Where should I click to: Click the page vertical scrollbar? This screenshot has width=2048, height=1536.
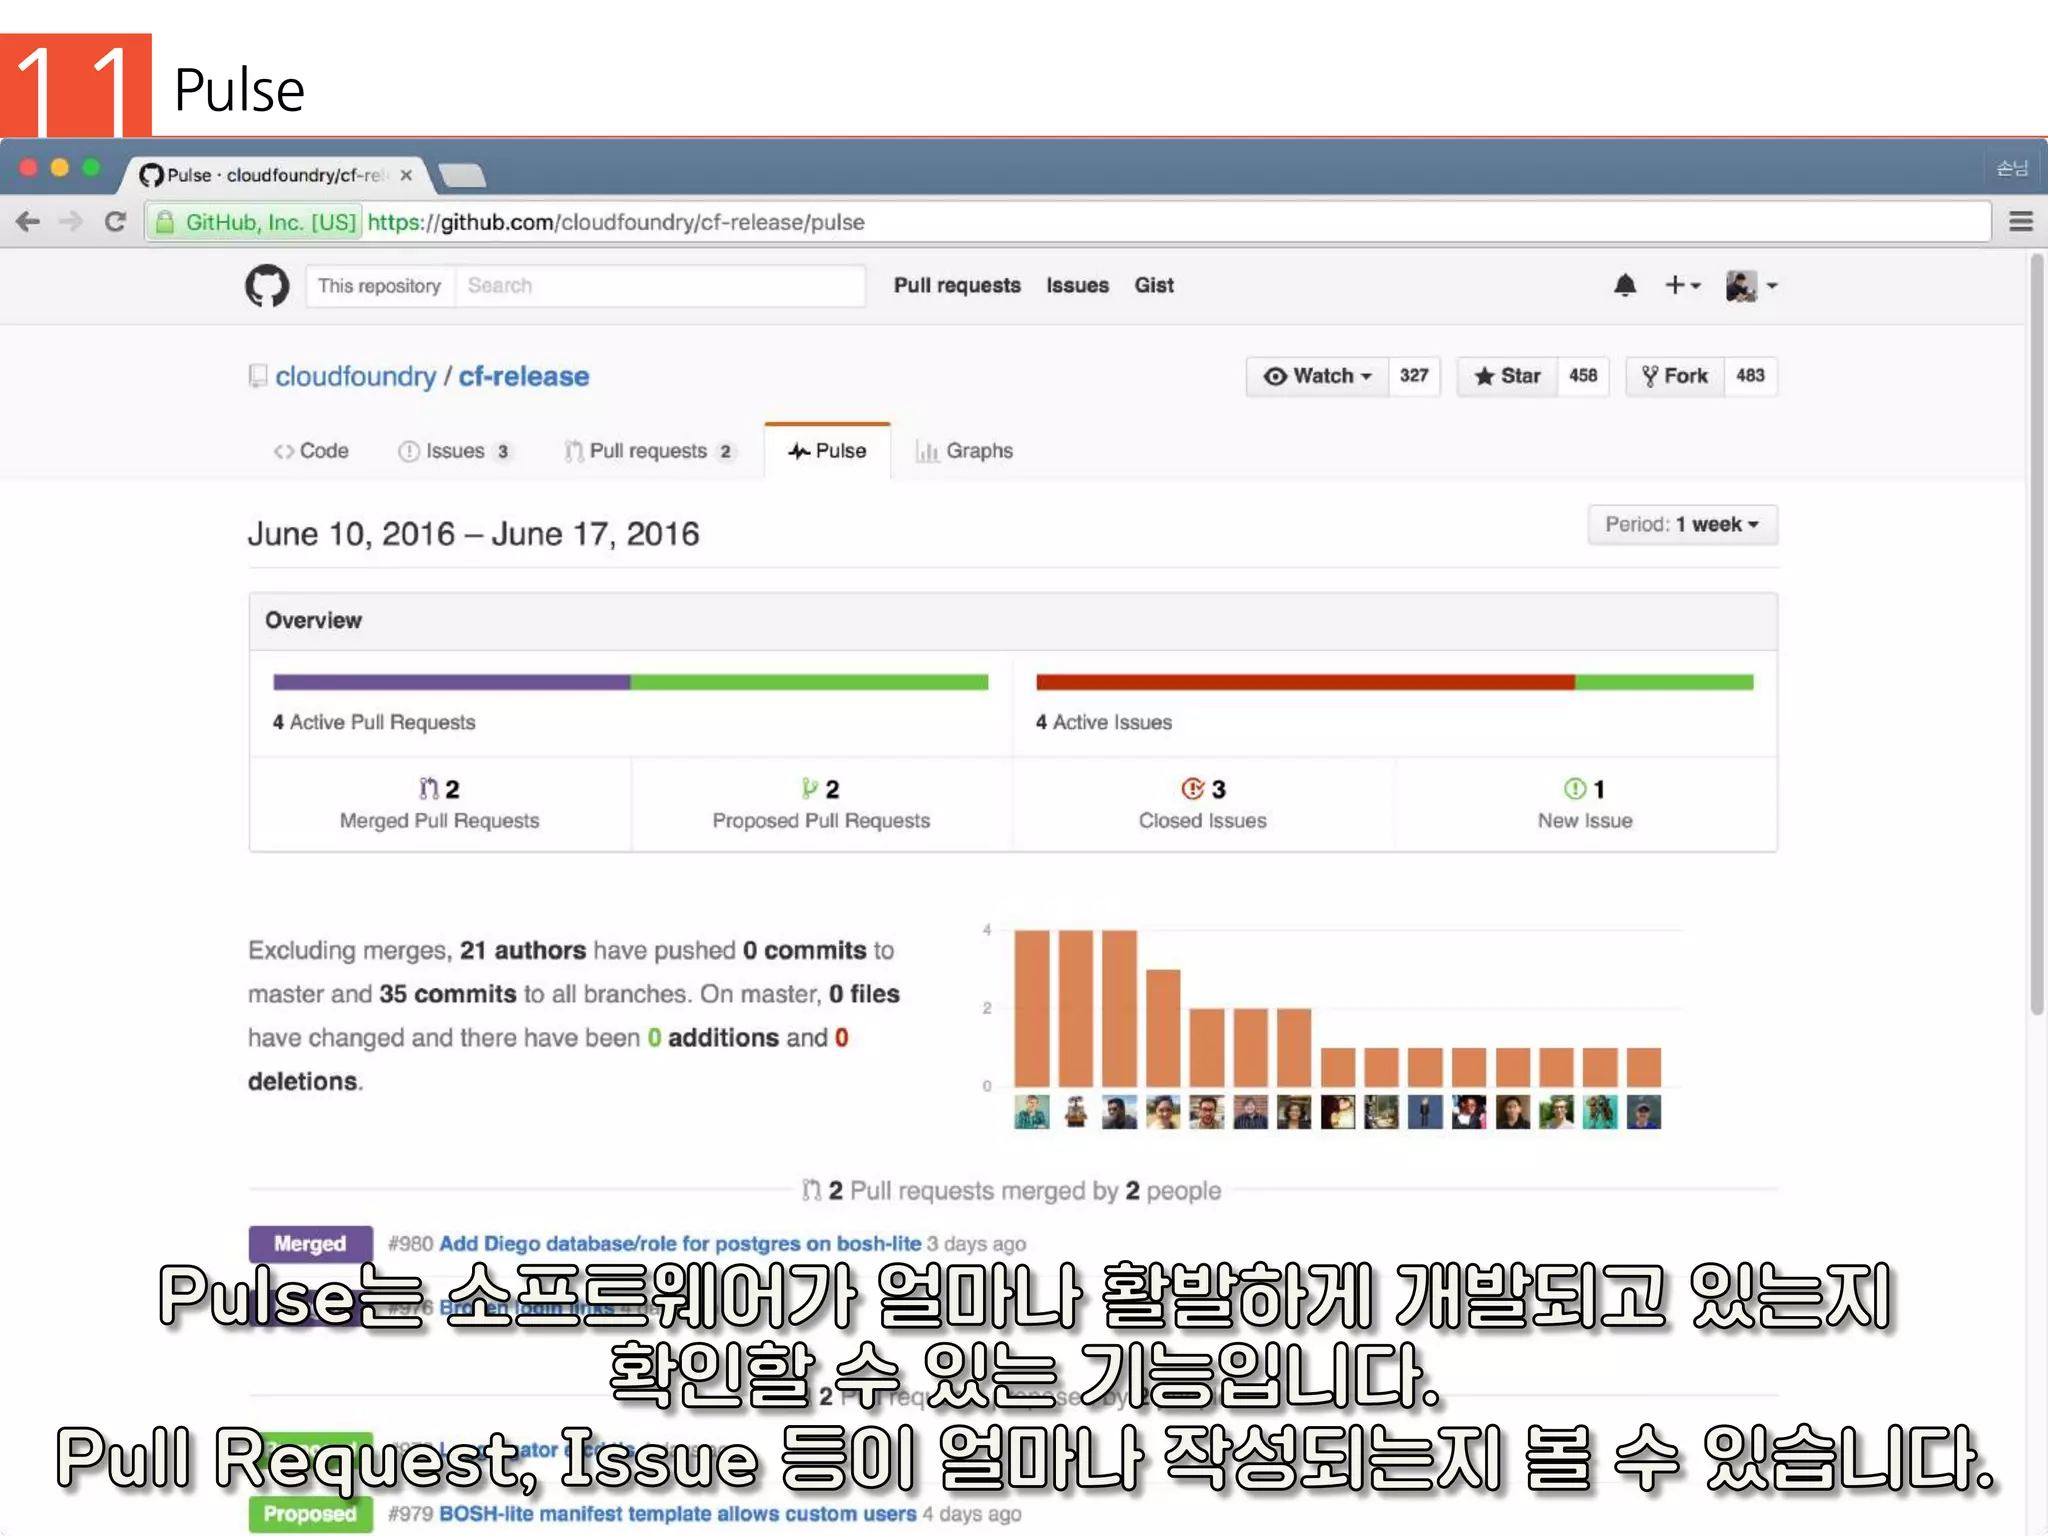(x=2036, y=636)
